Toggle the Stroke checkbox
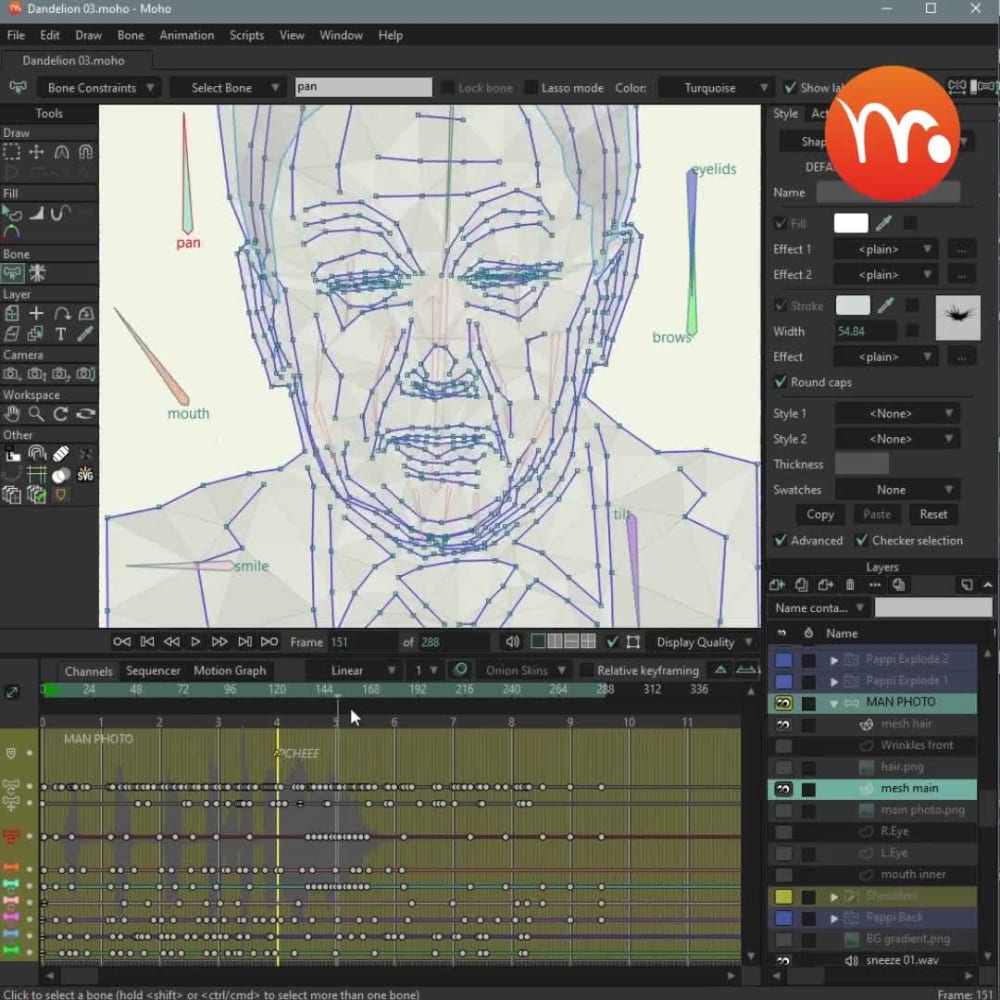1000x1000 pixels. coord(780,305)
